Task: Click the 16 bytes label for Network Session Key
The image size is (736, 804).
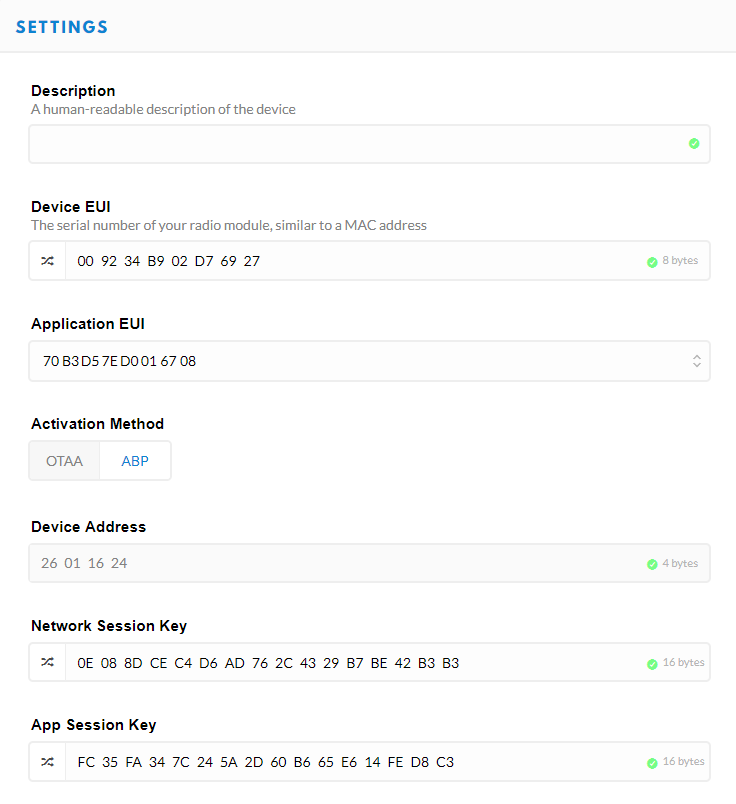Action: 683,662
